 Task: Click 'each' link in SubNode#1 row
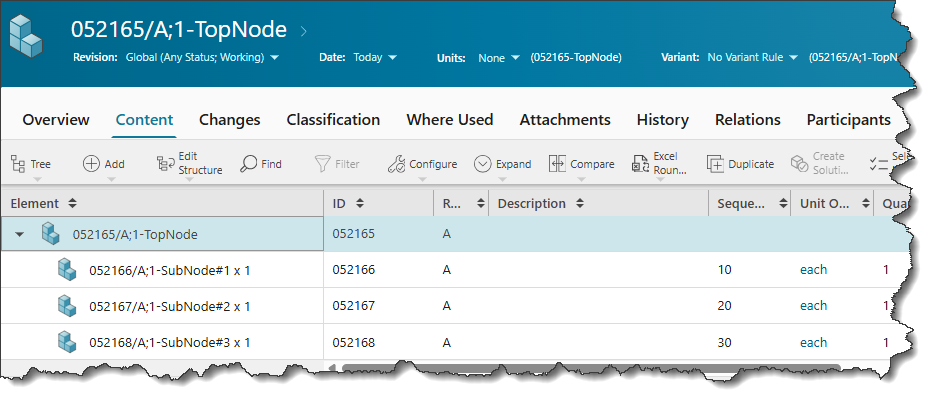click(x=813, y=270)
